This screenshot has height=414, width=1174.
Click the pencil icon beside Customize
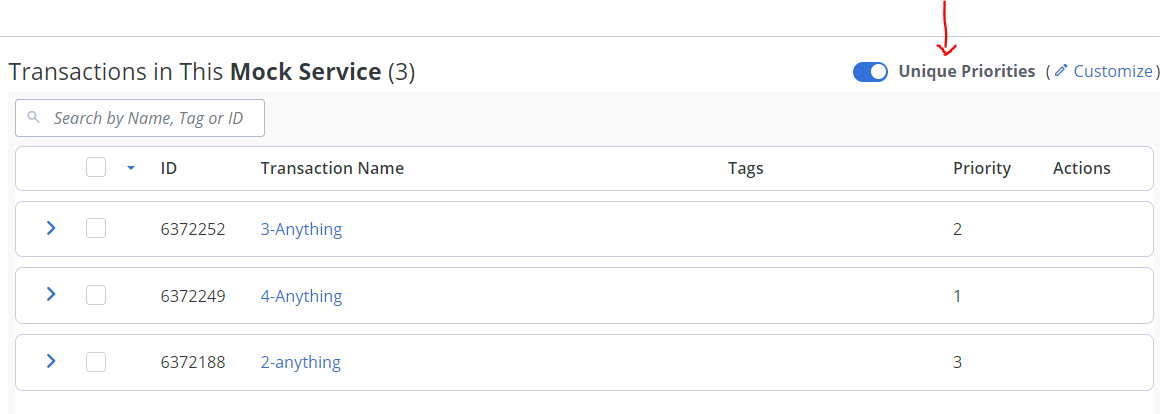click(1061, 71)
